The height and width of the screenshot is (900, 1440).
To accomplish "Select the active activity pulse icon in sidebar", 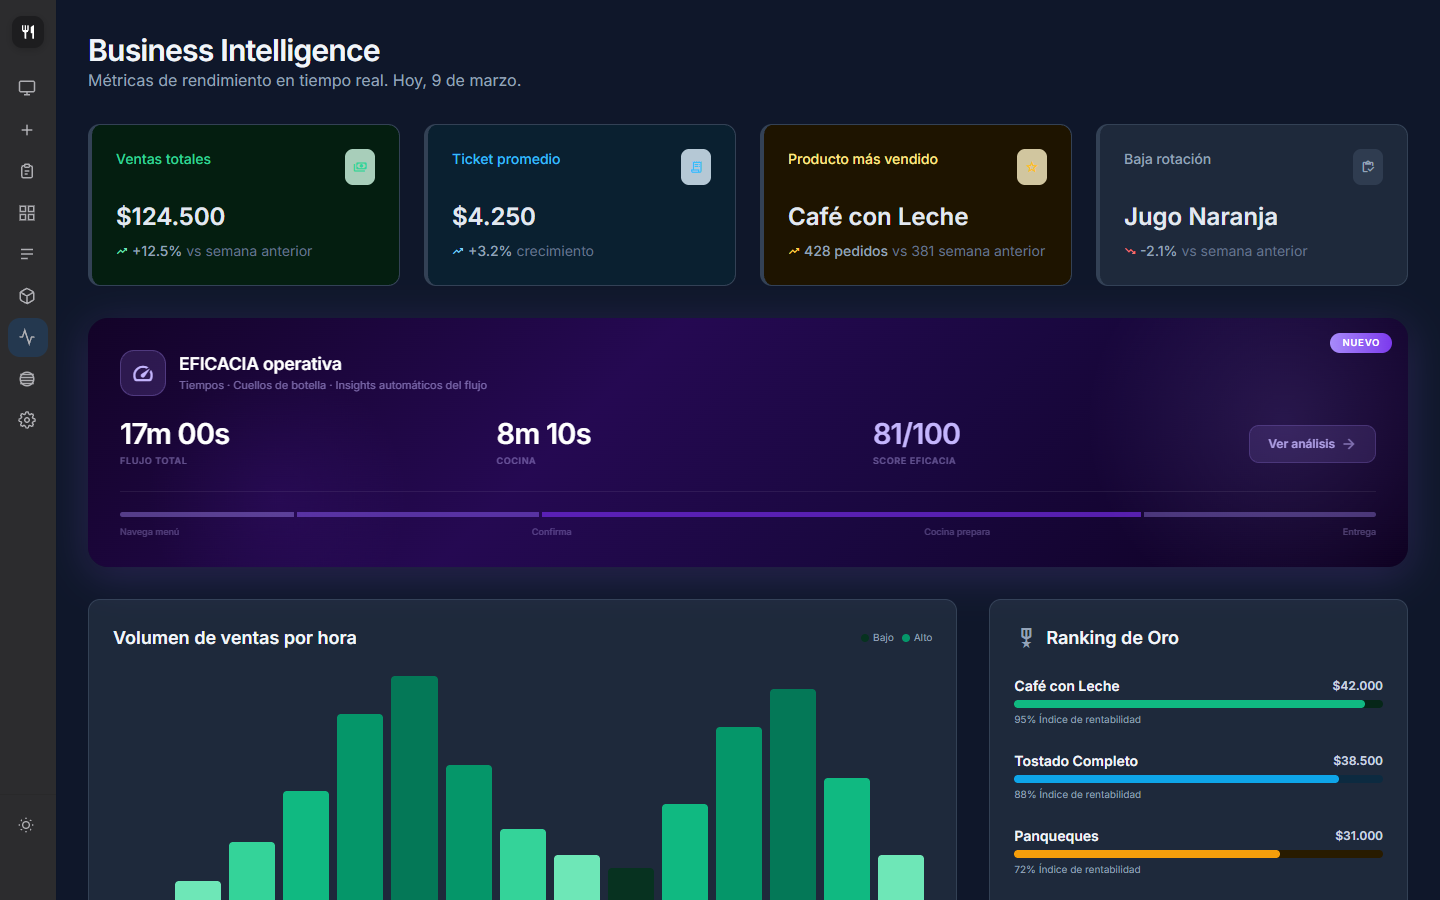I will point(28,337).
